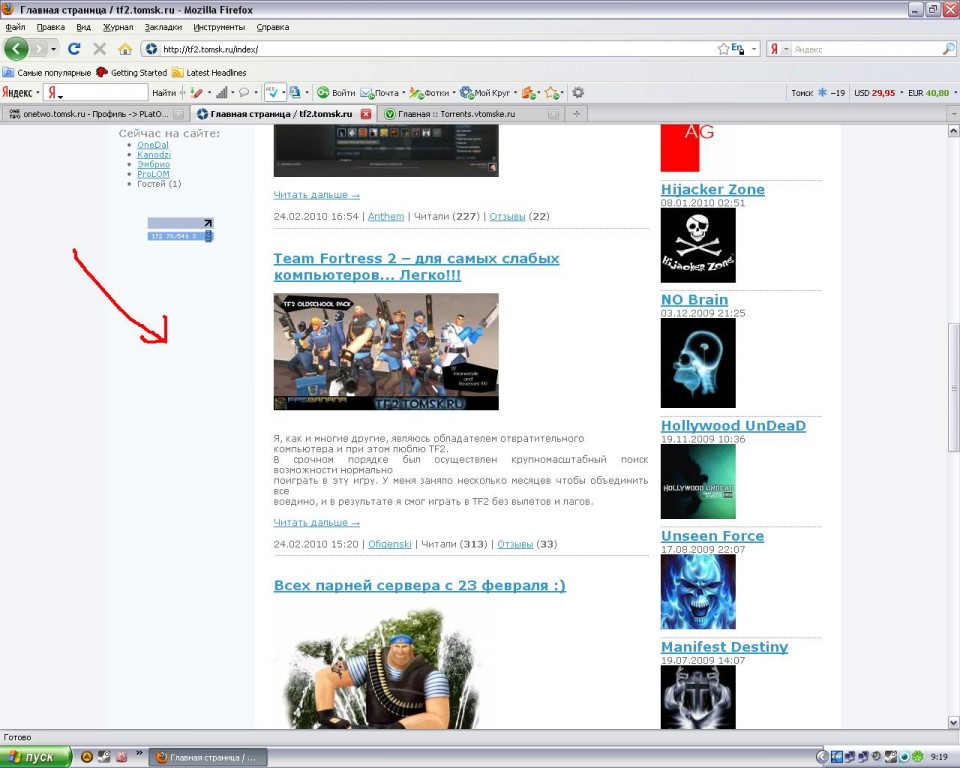Image resolution: width=960 pixels, height=768 pixels.
Task: Open the Закладки menu
Action: tap(163, 27)
